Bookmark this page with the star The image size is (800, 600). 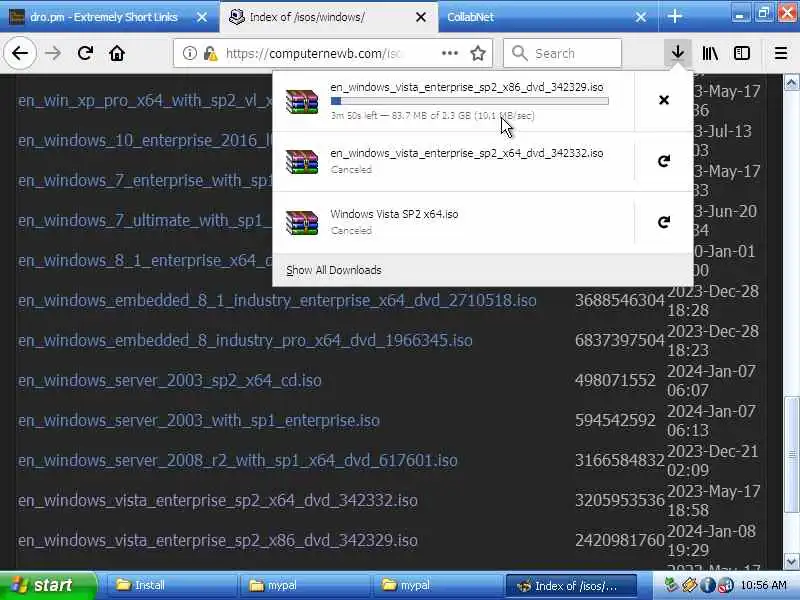[x=478, y=53]
